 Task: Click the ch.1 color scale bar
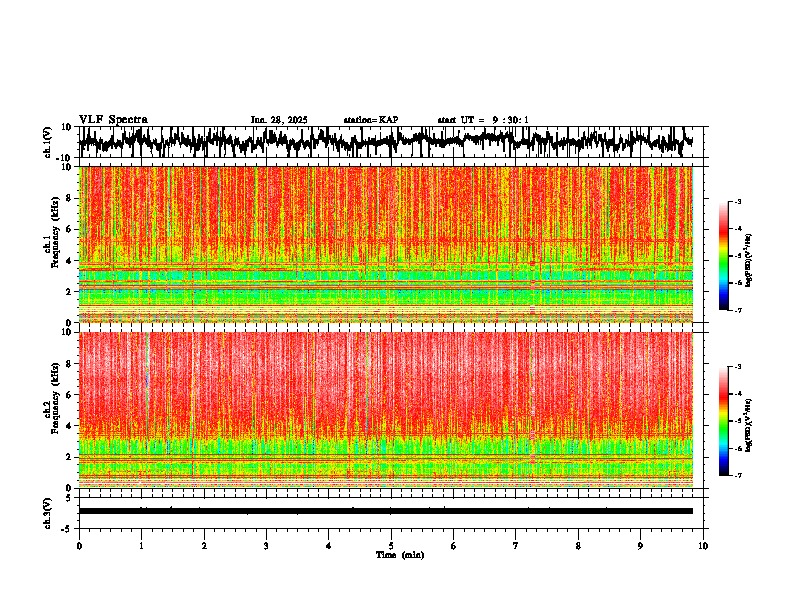pyautogui.click(x=723, y=256)
